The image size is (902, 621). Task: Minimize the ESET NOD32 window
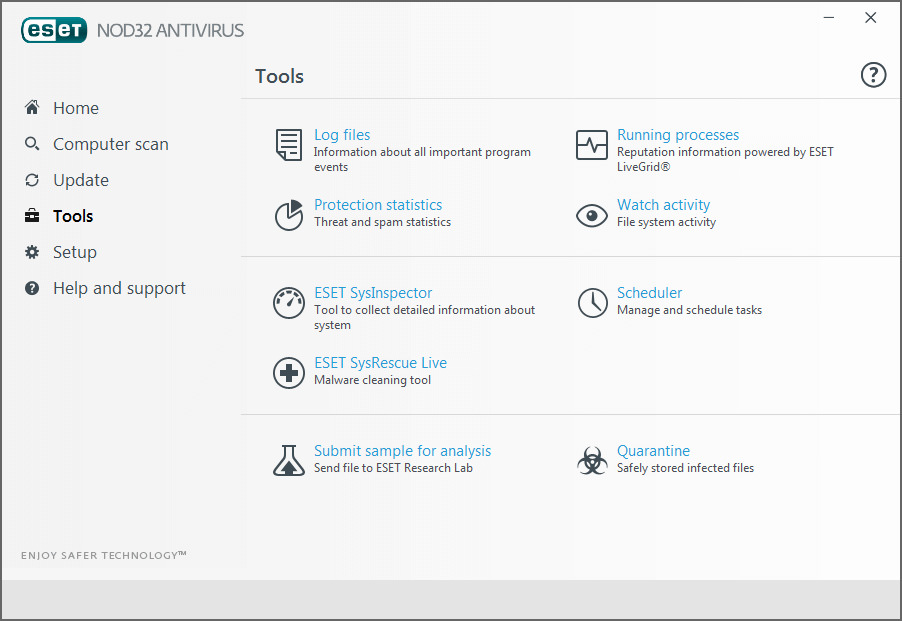click(x=829, y=18)
